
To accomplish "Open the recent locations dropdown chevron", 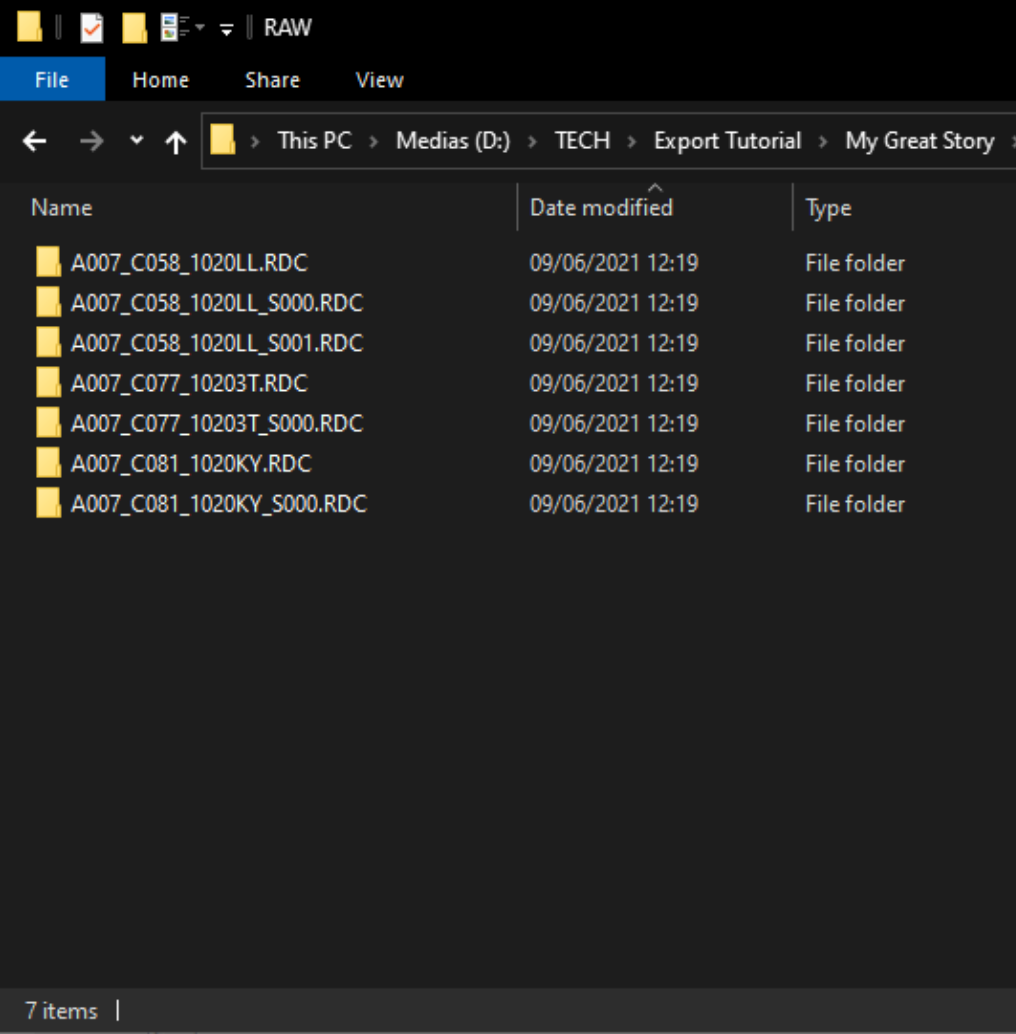I will click(x=135, y=141).
